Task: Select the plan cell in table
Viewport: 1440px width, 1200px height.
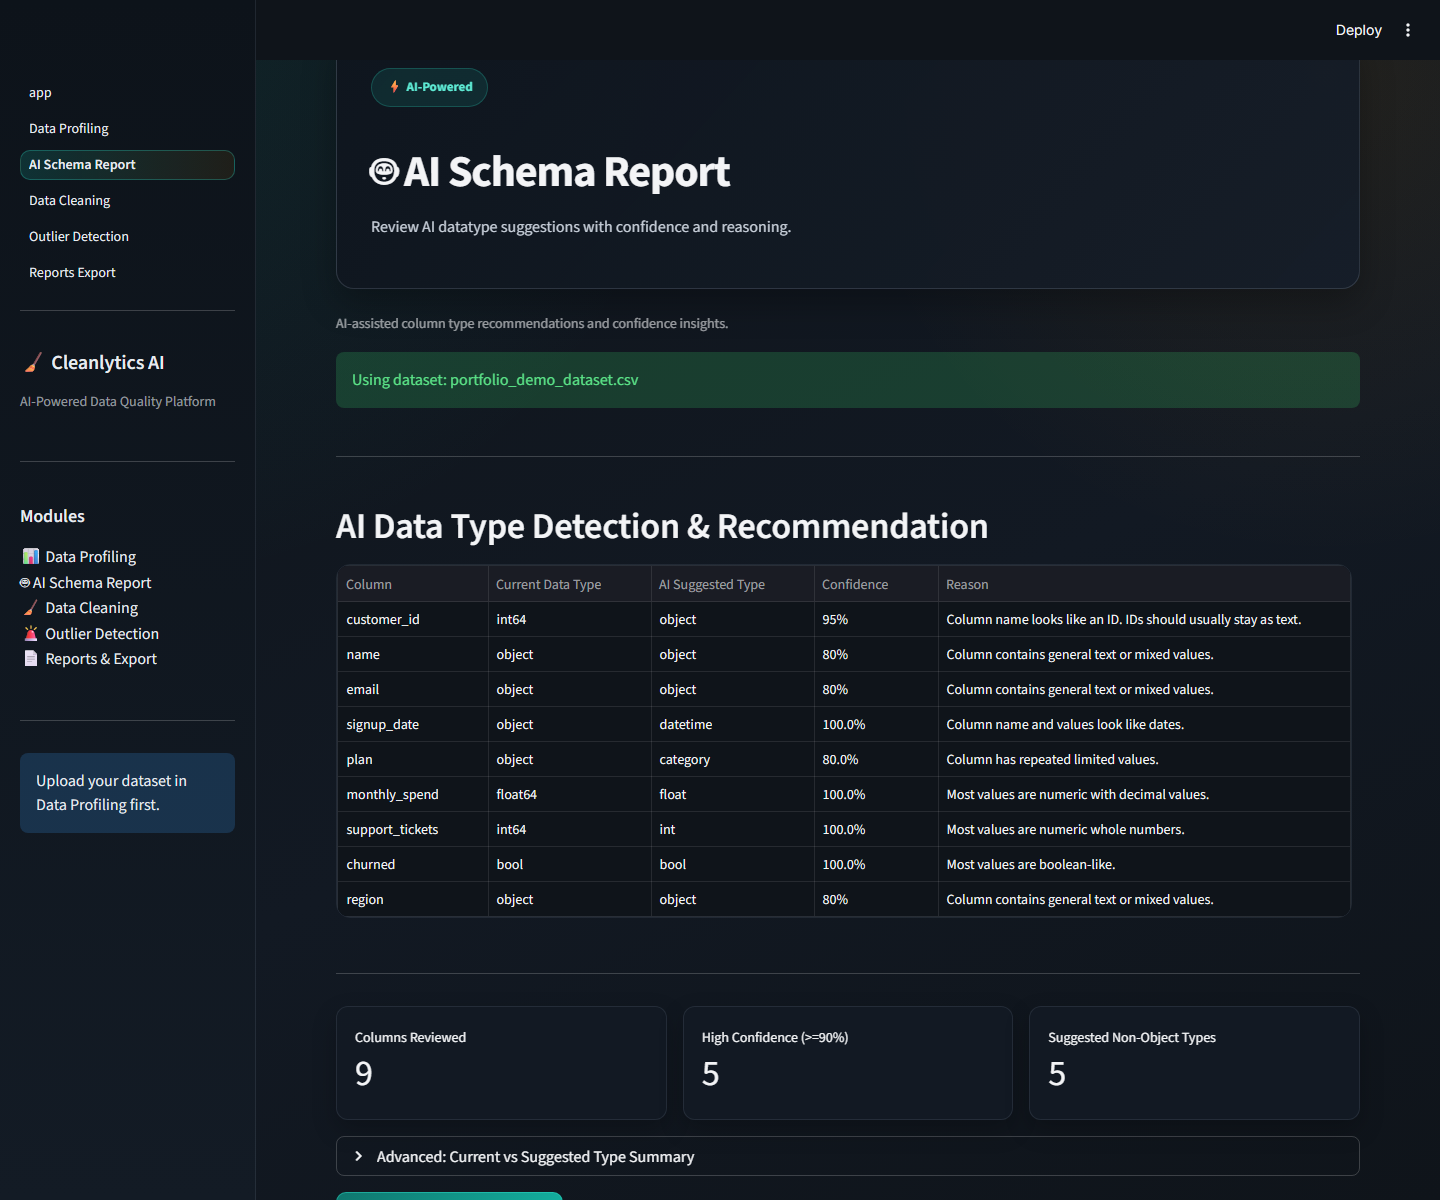Action: click(413, 759)
